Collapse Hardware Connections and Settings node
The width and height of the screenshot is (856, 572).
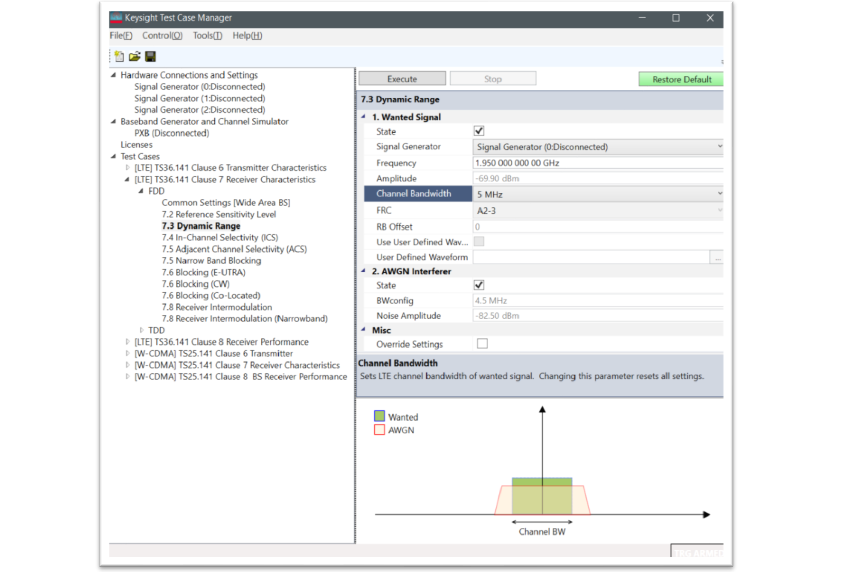(114, 75)
